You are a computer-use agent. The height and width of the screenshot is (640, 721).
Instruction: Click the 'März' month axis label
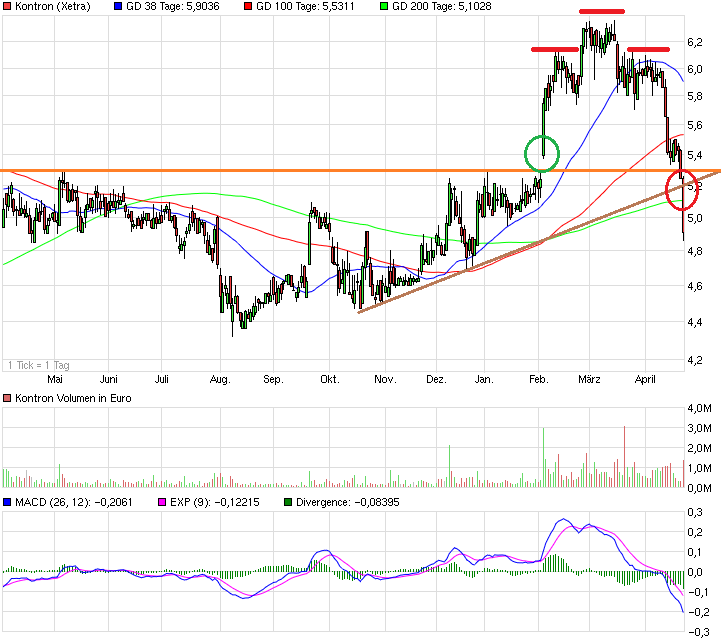[589, 379]
